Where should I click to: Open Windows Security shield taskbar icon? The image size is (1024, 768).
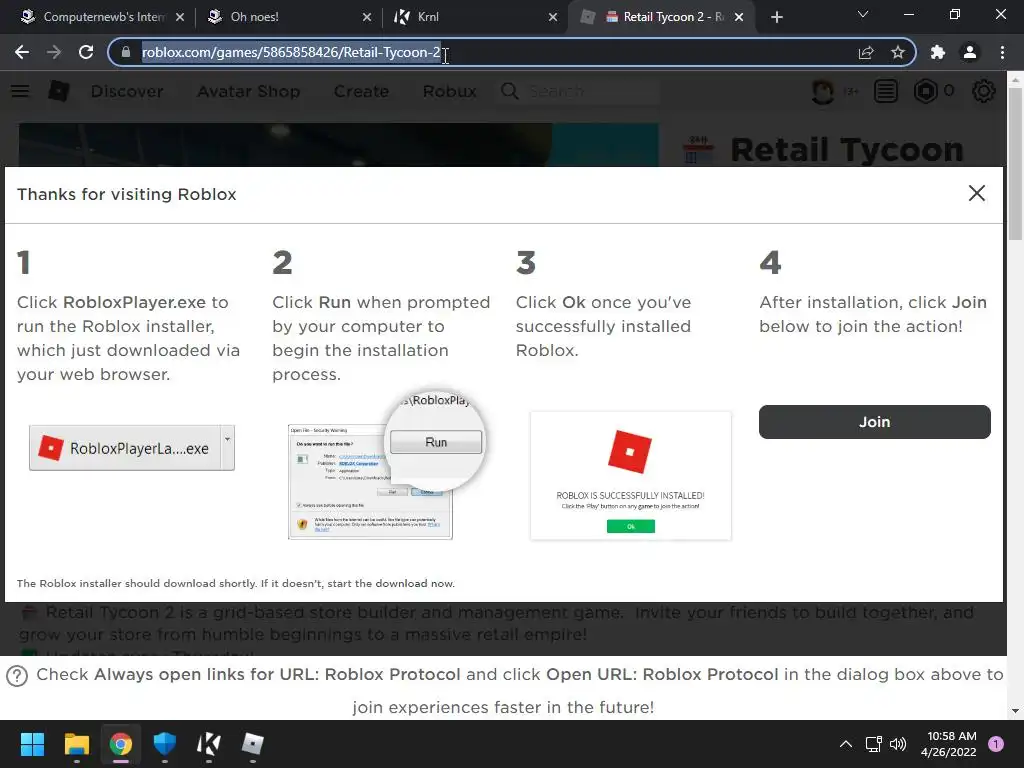point(165,744)
